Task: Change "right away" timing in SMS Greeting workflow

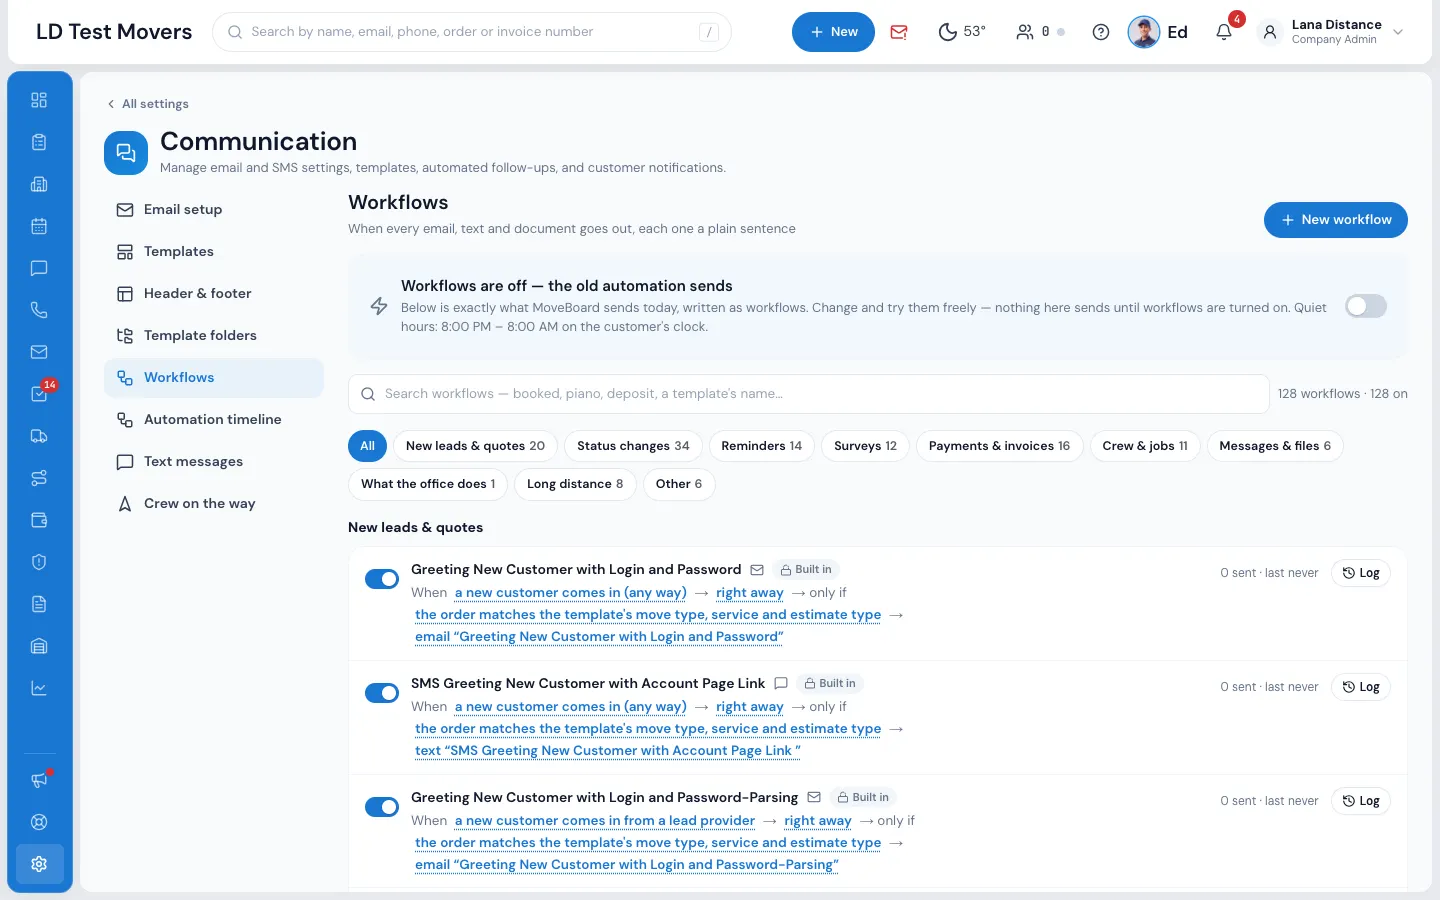Action: [x=750, y=707]
